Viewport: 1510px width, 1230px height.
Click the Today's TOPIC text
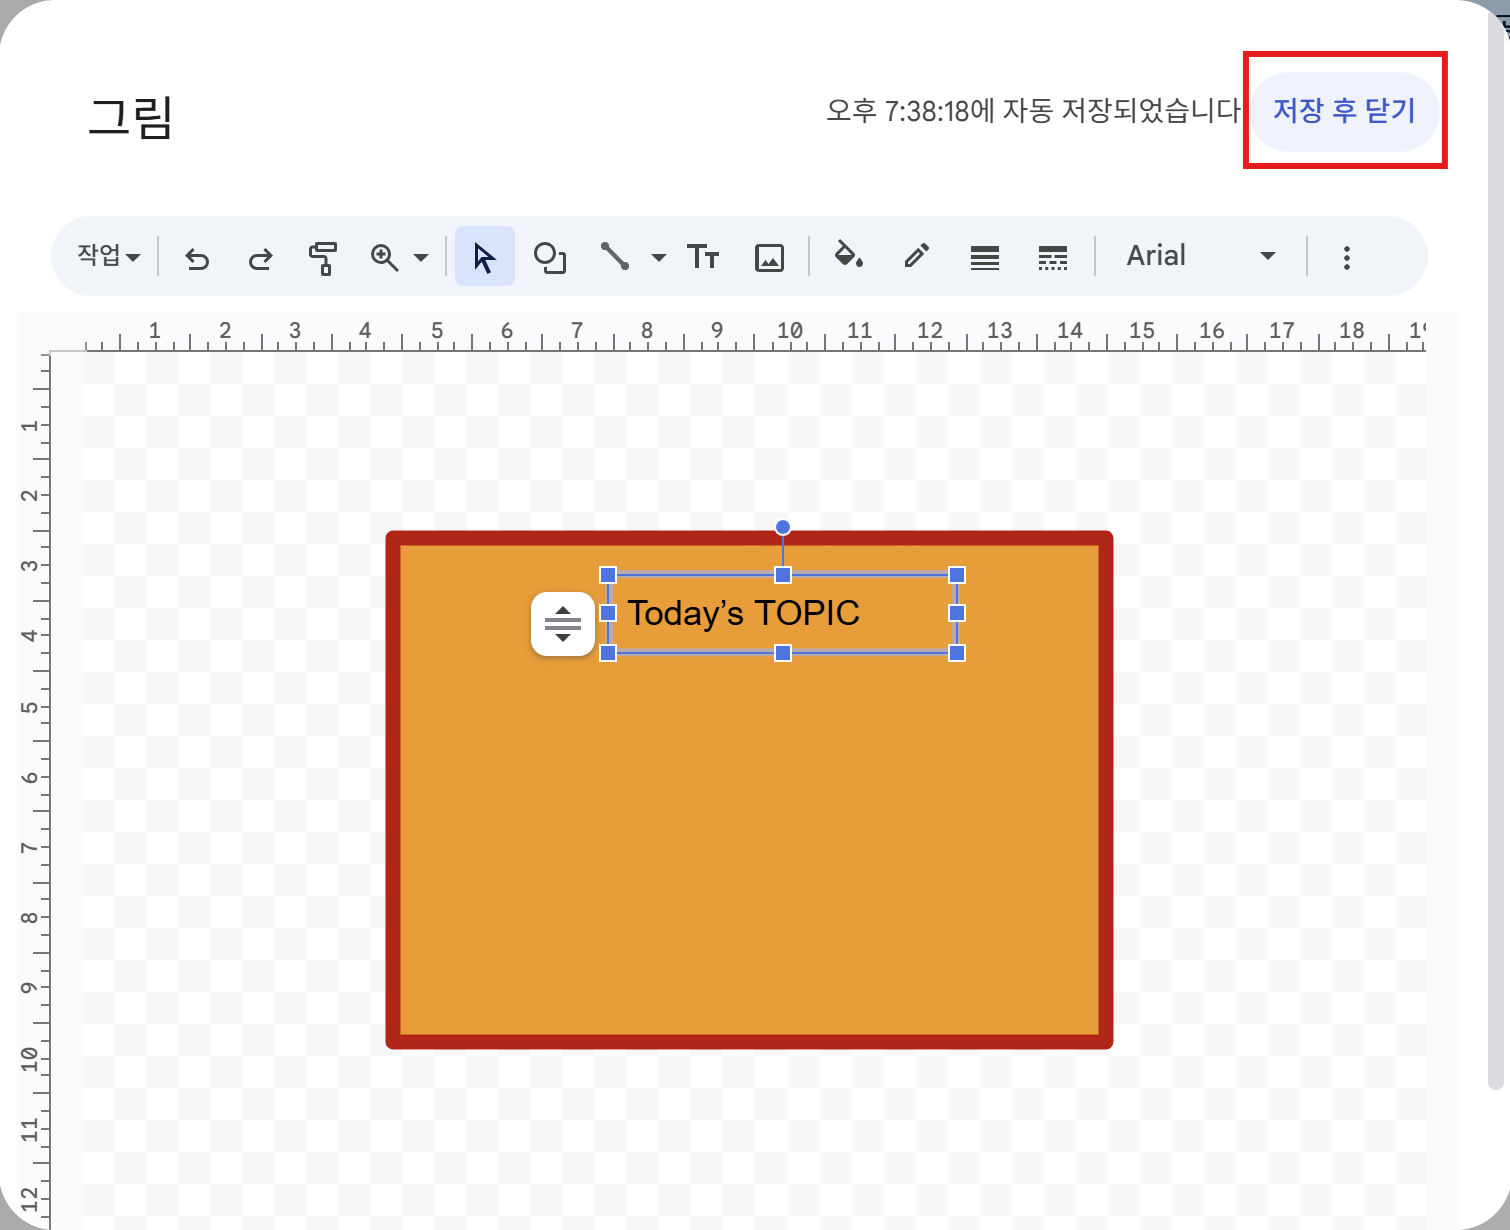pos(743,613)
